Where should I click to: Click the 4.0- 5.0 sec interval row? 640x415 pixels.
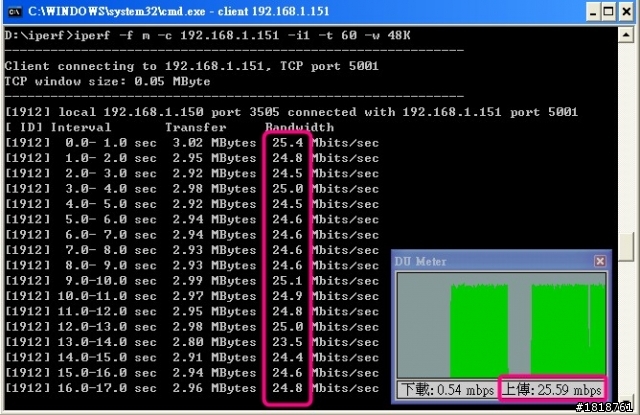[192, 204]
